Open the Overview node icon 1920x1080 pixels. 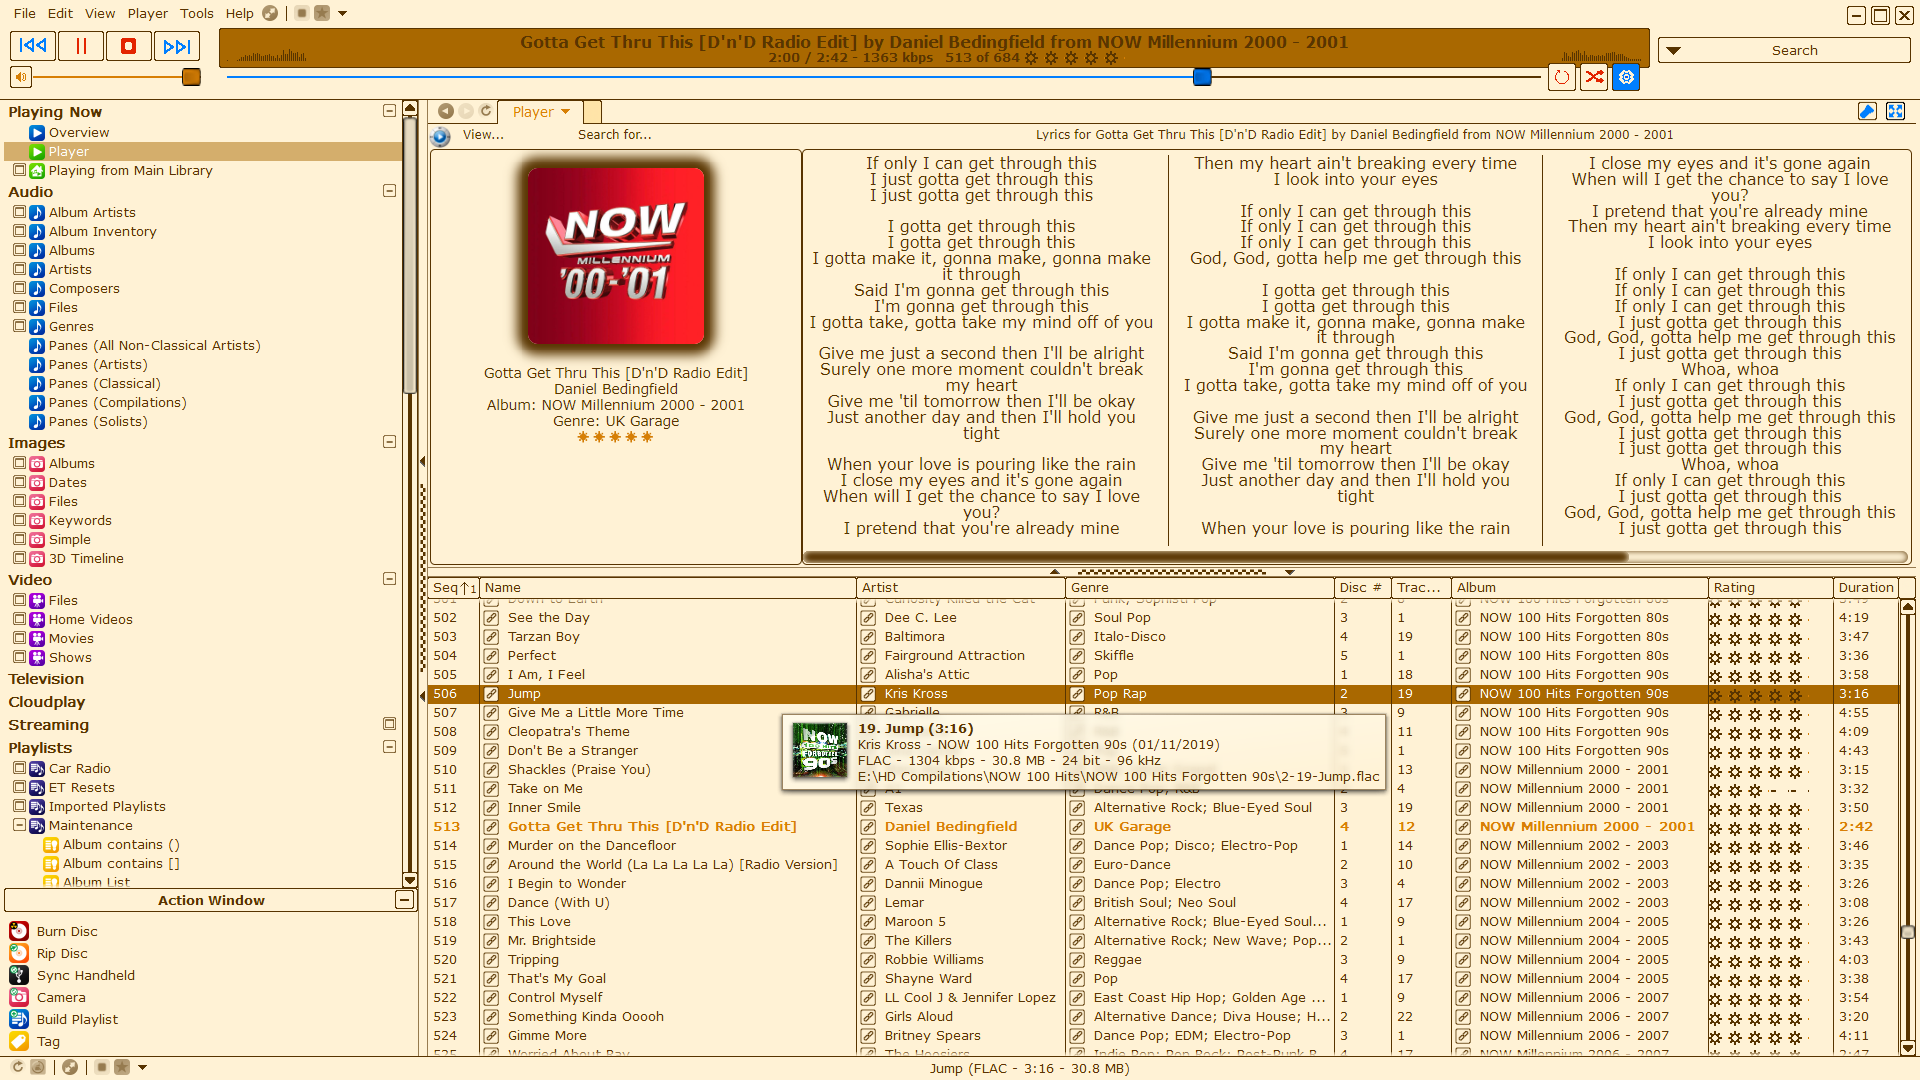point(37,132)
